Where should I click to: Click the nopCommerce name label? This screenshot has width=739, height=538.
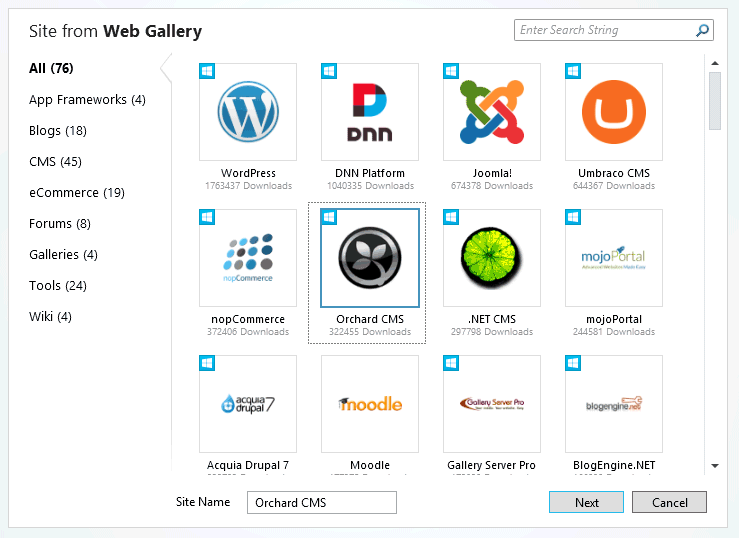[x=248, y=319]
